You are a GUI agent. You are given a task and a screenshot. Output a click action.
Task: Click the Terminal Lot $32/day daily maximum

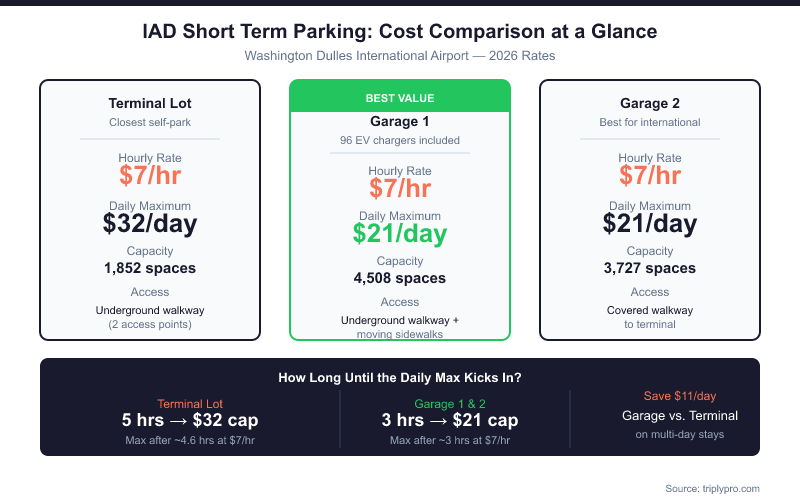click(150, 223)
